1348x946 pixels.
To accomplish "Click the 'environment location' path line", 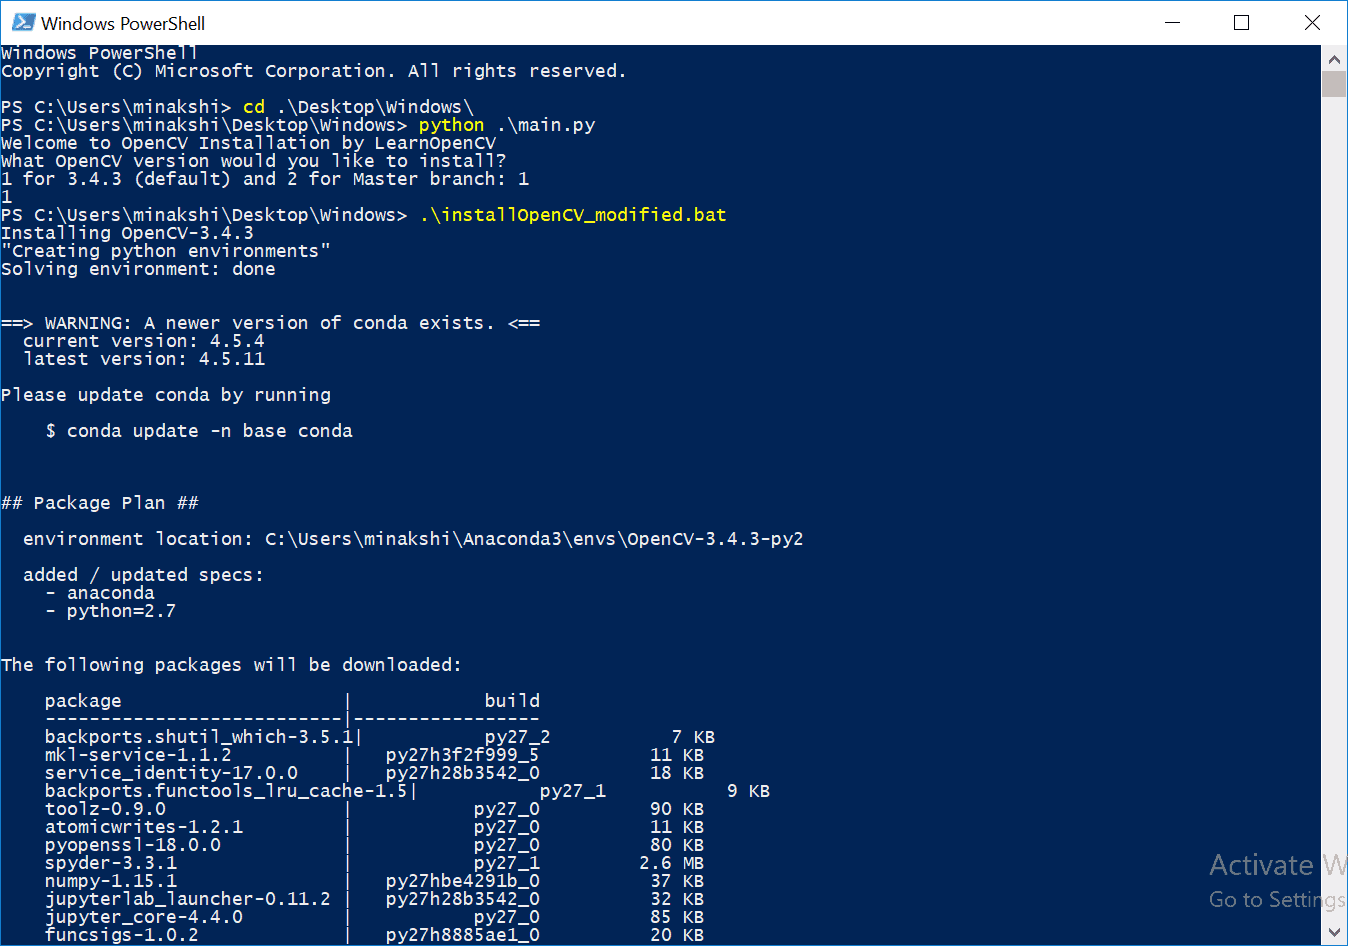I will click(x=413, y=539).
